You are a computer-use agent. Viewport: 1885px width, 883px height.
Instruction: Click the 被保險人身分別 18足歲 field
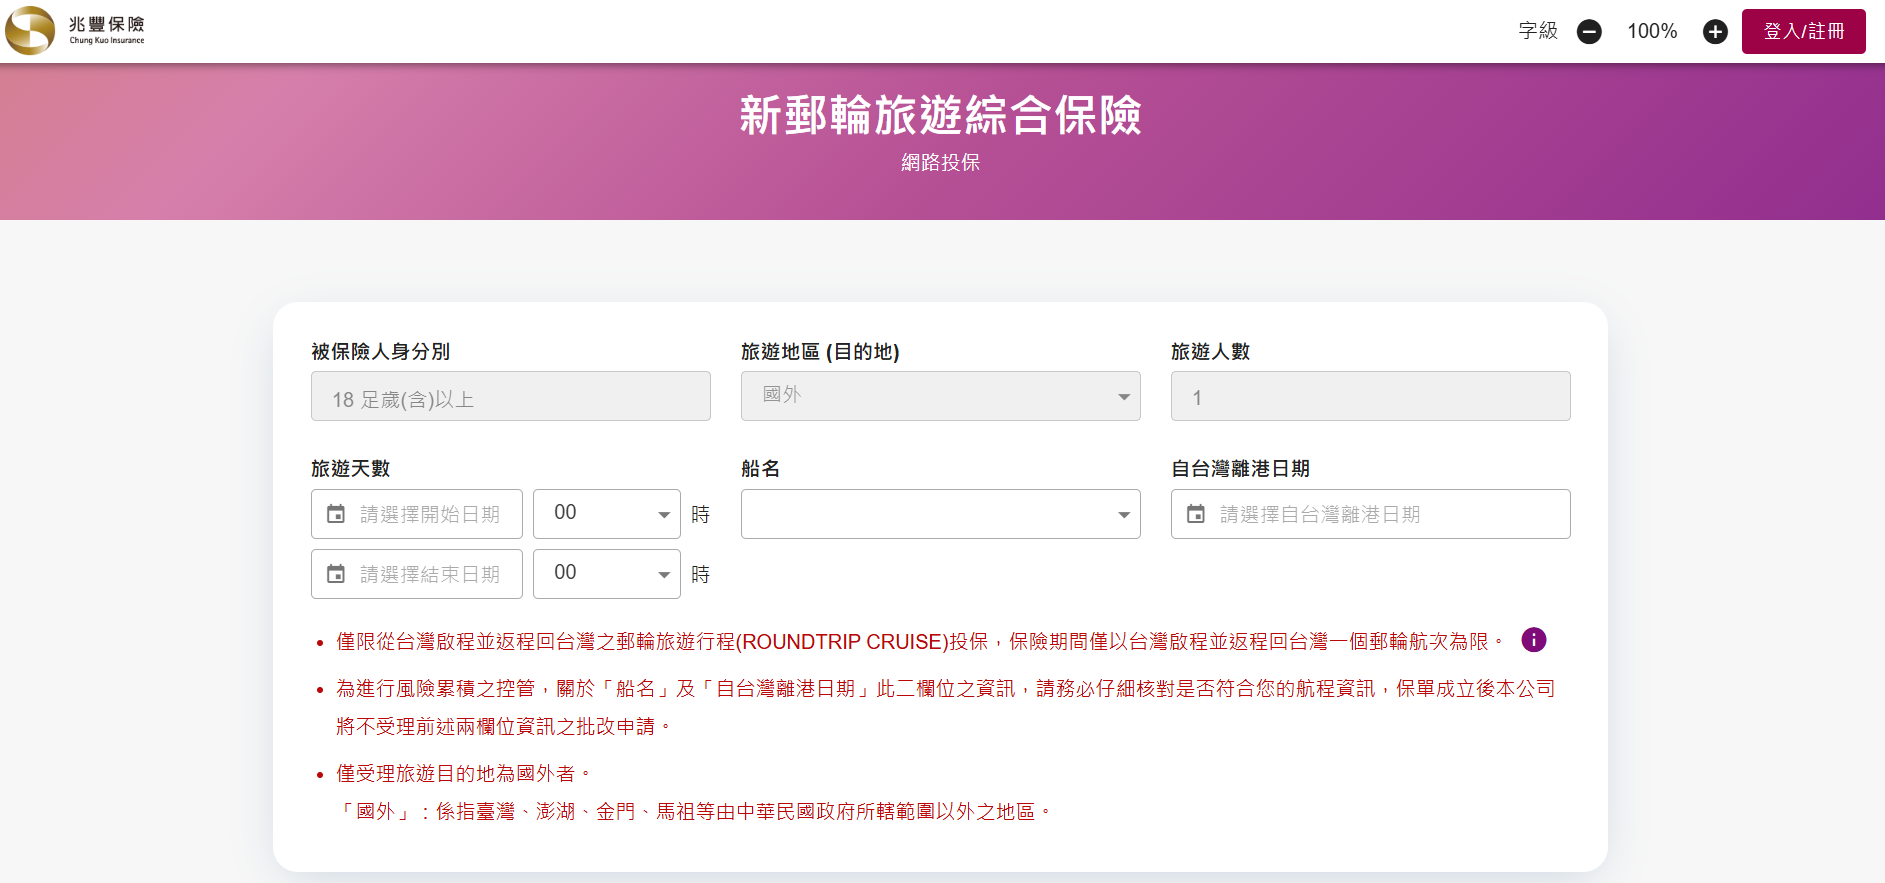[x=510, y=396]
